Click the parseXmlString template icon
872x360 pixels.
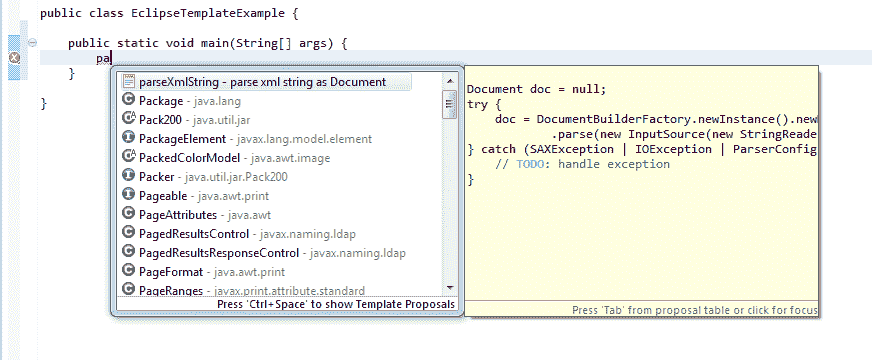click(129, 82)
